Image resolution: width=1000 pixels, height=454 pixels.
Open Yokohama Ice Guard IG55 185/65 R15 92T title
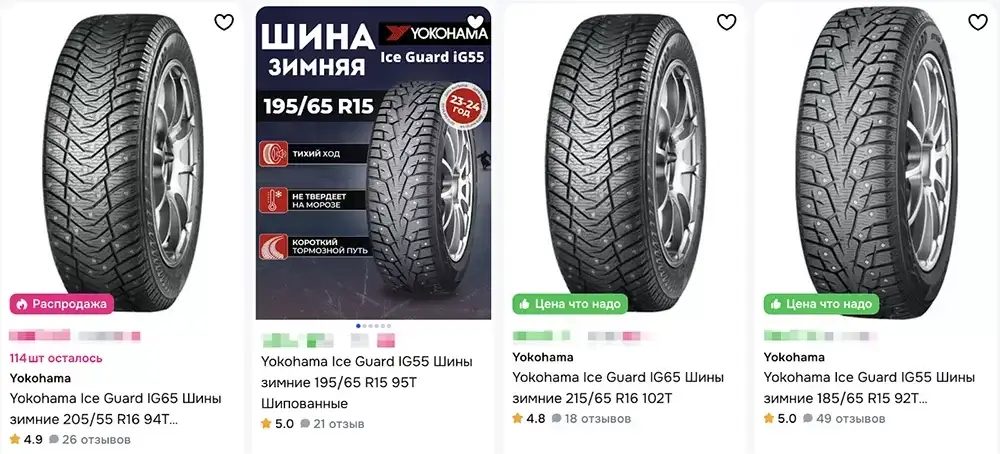tap(869, 388)
